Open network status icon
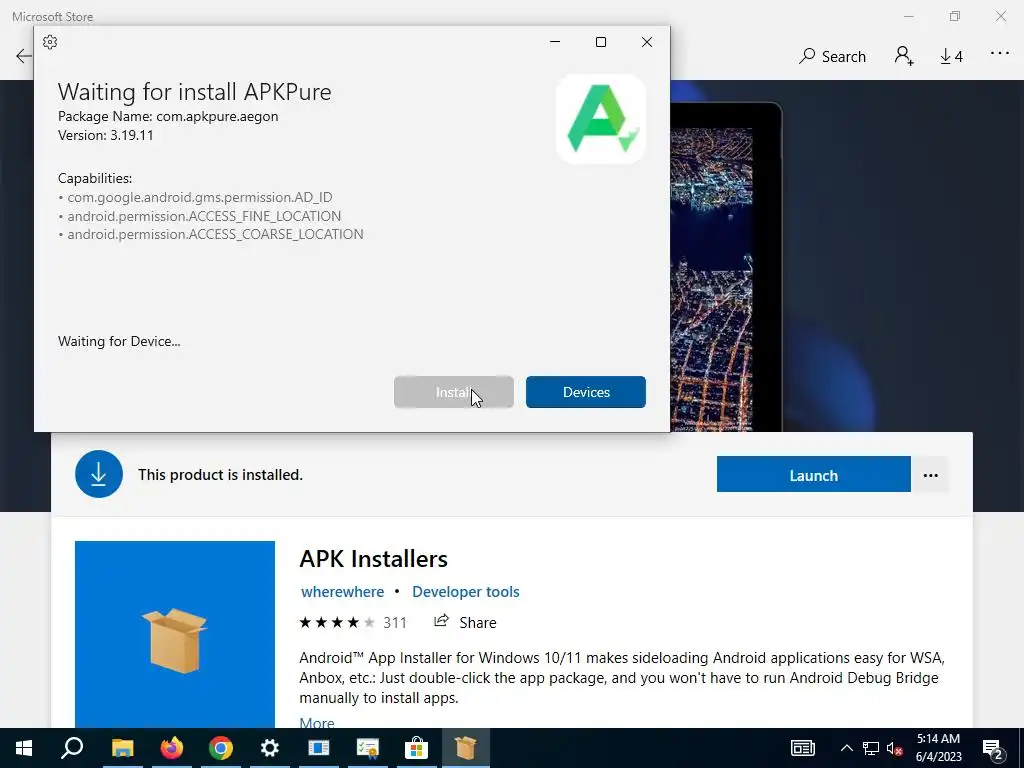Screen dimensions: 1024x768 coord(871,748)
